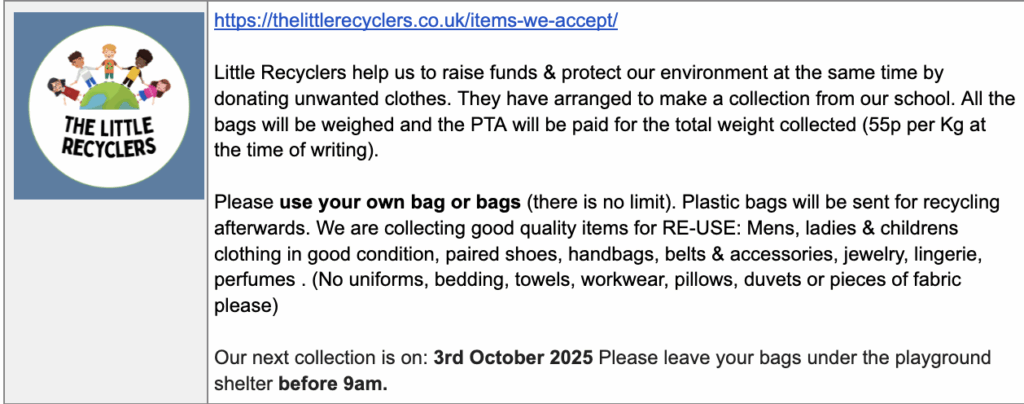Open the thelittlerecyclers.co.uk items-we-accept link
1024x404 pixels.
pos(416,20)
